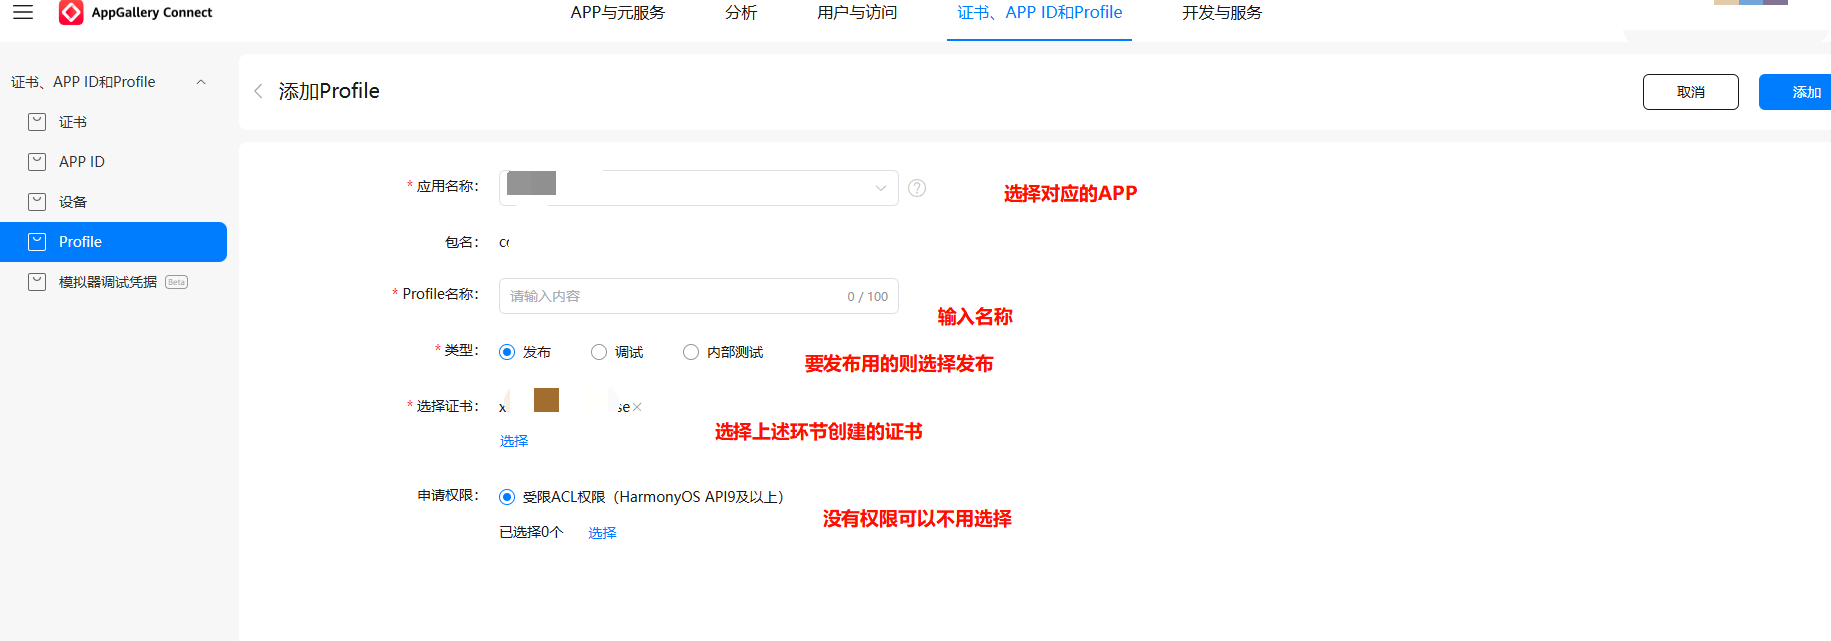The image size is (1831, 641).
Task: Open the 开发与服务 top tab
Action: pos(1221,13)
